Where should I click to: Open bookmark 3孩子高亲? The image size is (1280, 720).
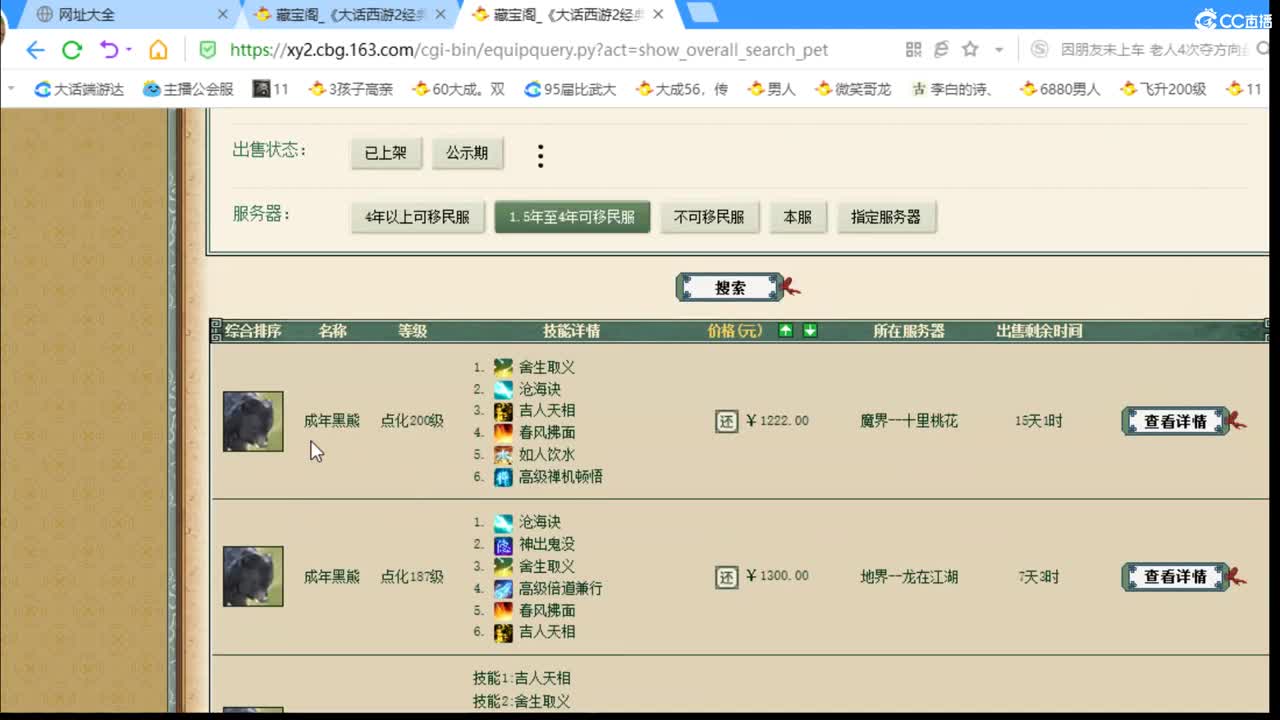pyautogui.click(x=351, y=89)
